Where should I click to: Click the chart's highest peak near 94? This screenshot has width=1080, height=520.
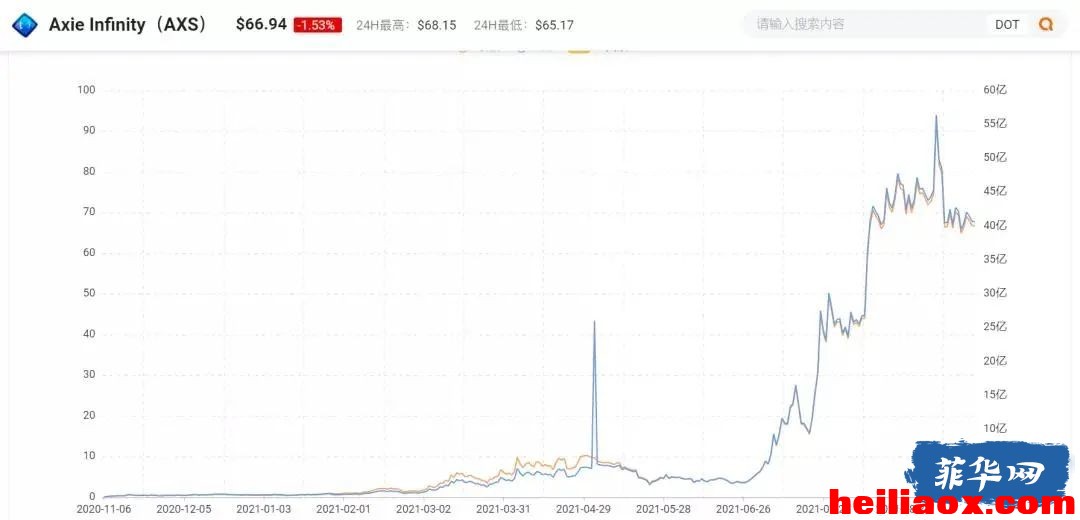pos(935,116)
